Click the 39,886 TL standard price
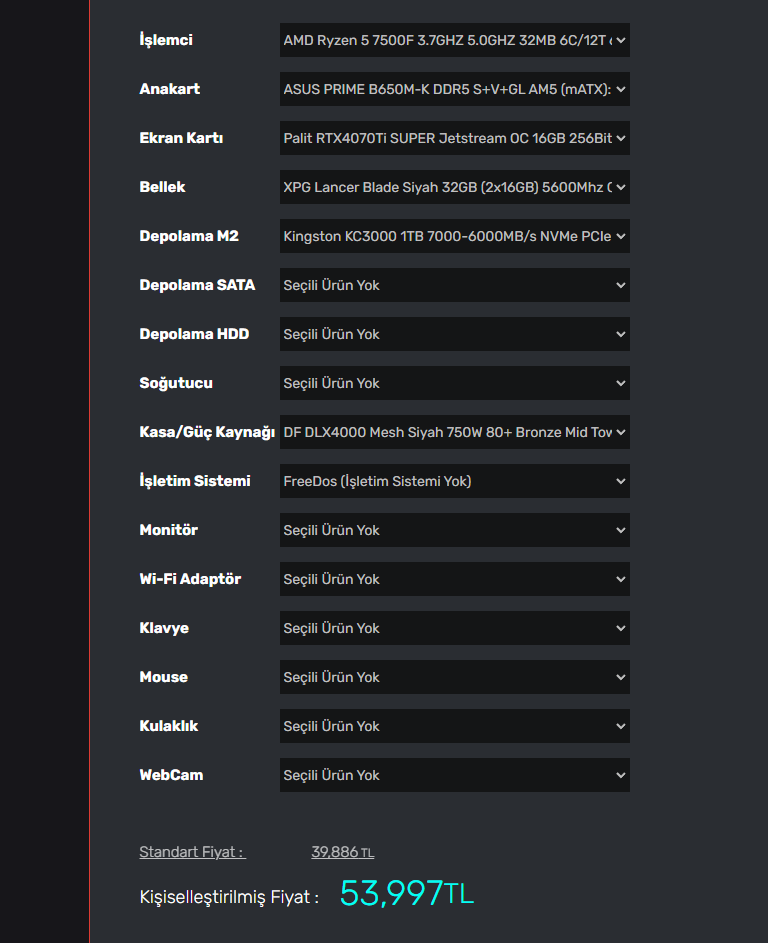 342,852
